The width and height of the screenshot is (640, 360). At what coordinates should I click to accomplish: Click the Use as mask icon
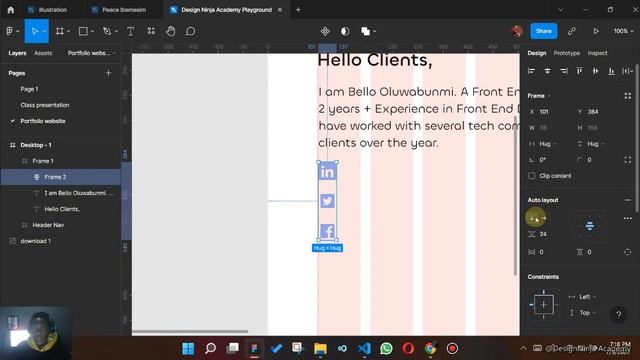coord(345,31)
